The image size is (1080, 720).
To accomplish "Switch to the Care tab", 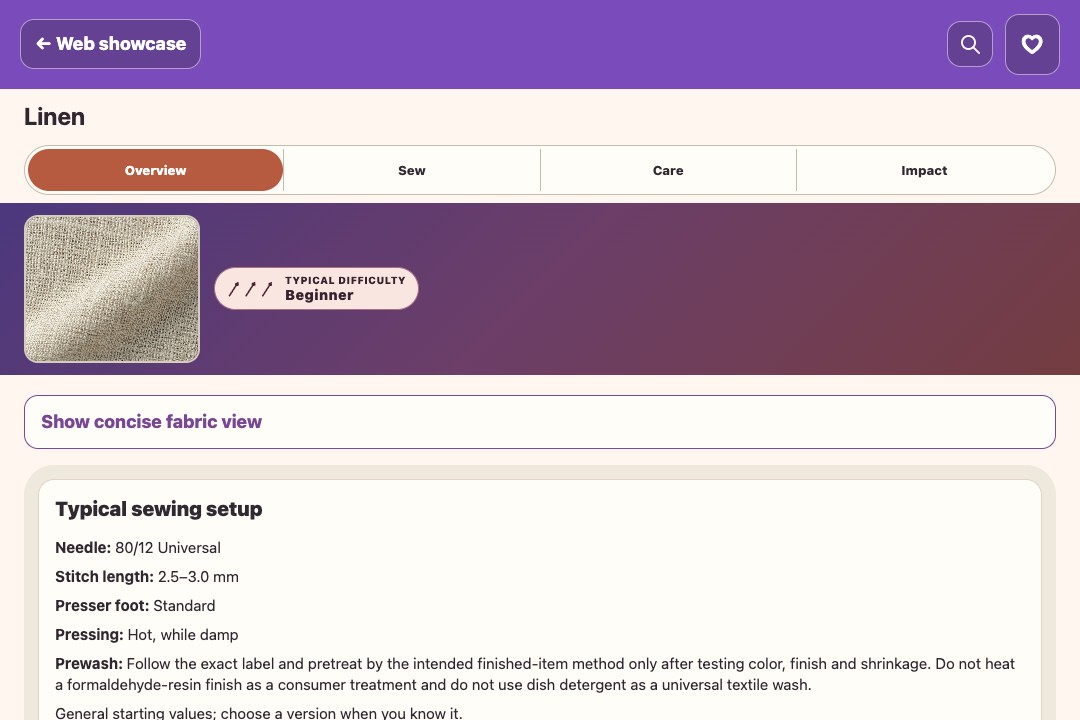I will (x=668, y=170).
